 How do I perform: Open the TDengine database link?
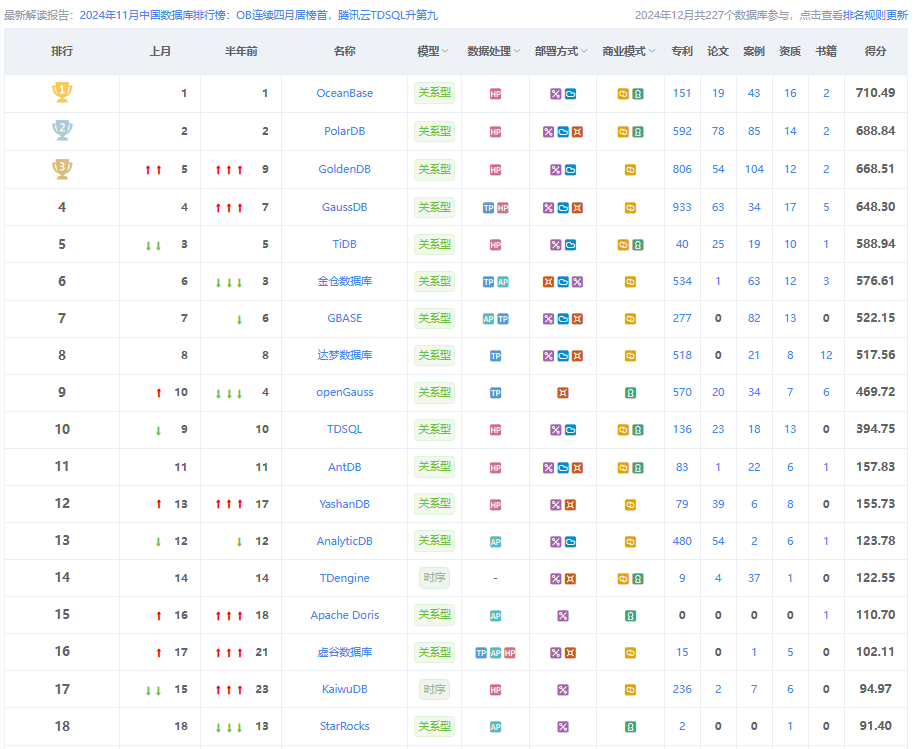pos(344,578)
